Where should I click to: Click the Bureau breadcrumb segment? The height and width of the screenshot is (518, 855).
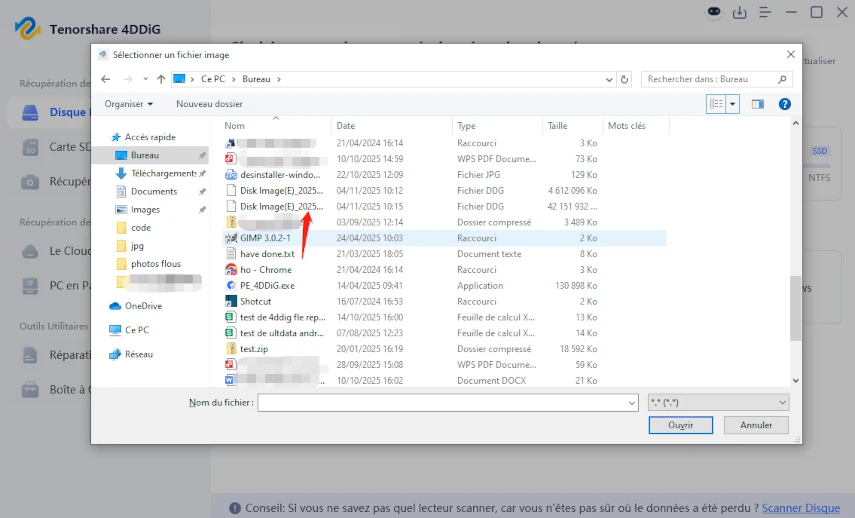coord(256,79)
